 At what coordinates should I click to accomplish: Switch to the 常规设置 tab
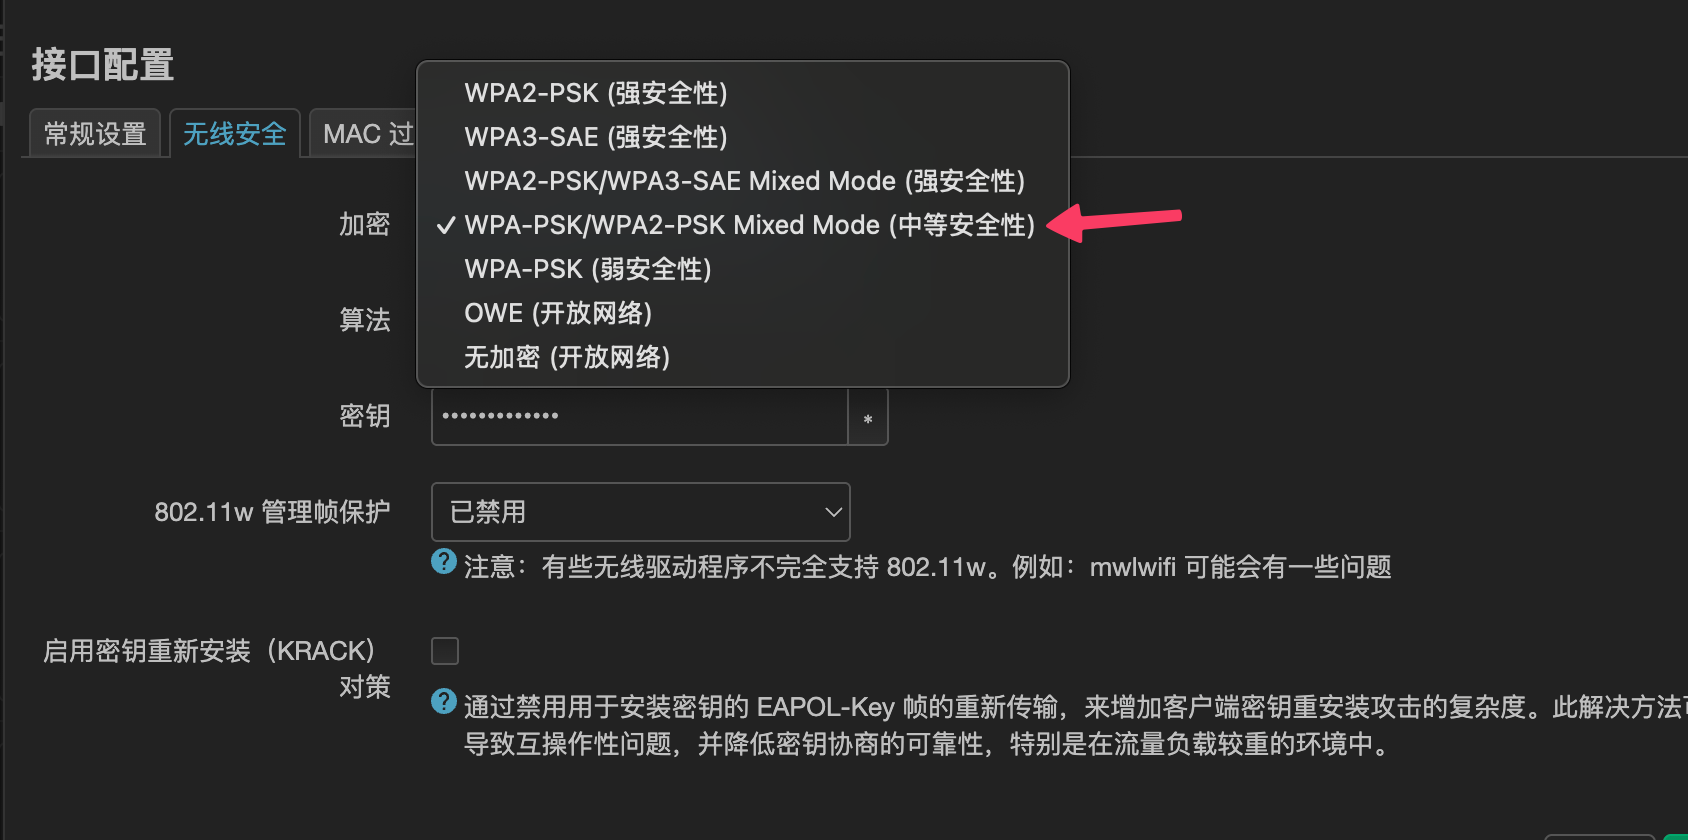[x=95, y=134]
